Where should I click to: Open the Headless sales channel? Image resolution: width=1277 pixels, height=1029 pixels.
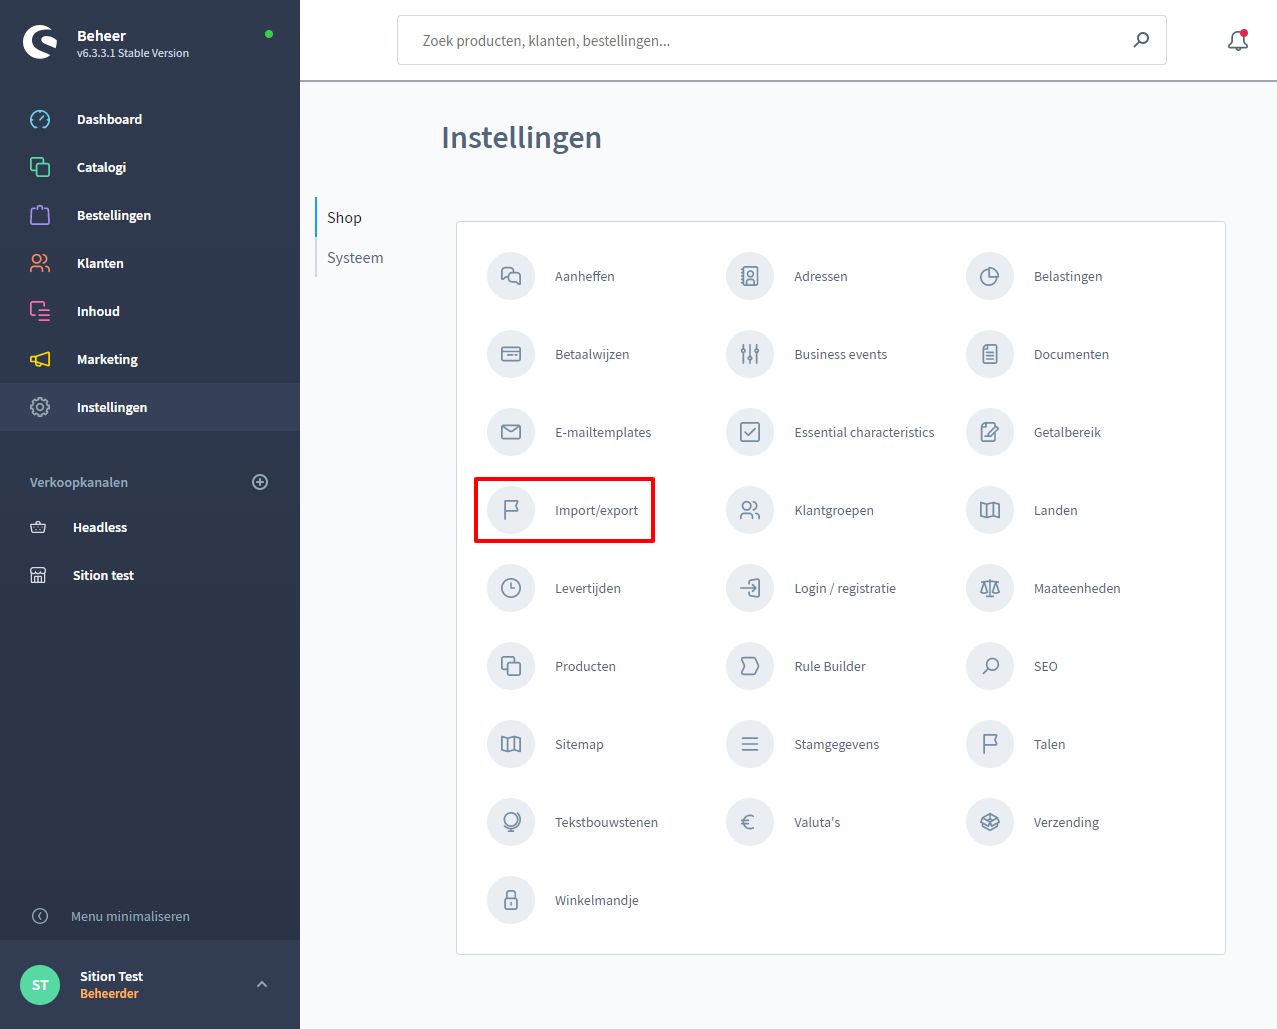click(100, 527)
